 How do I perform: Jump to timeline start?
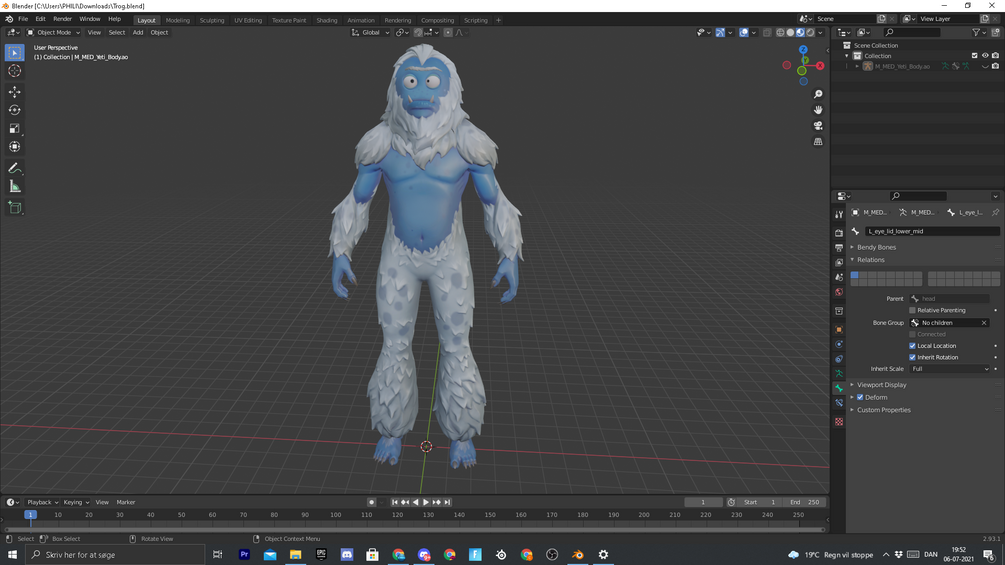[394, 502]
